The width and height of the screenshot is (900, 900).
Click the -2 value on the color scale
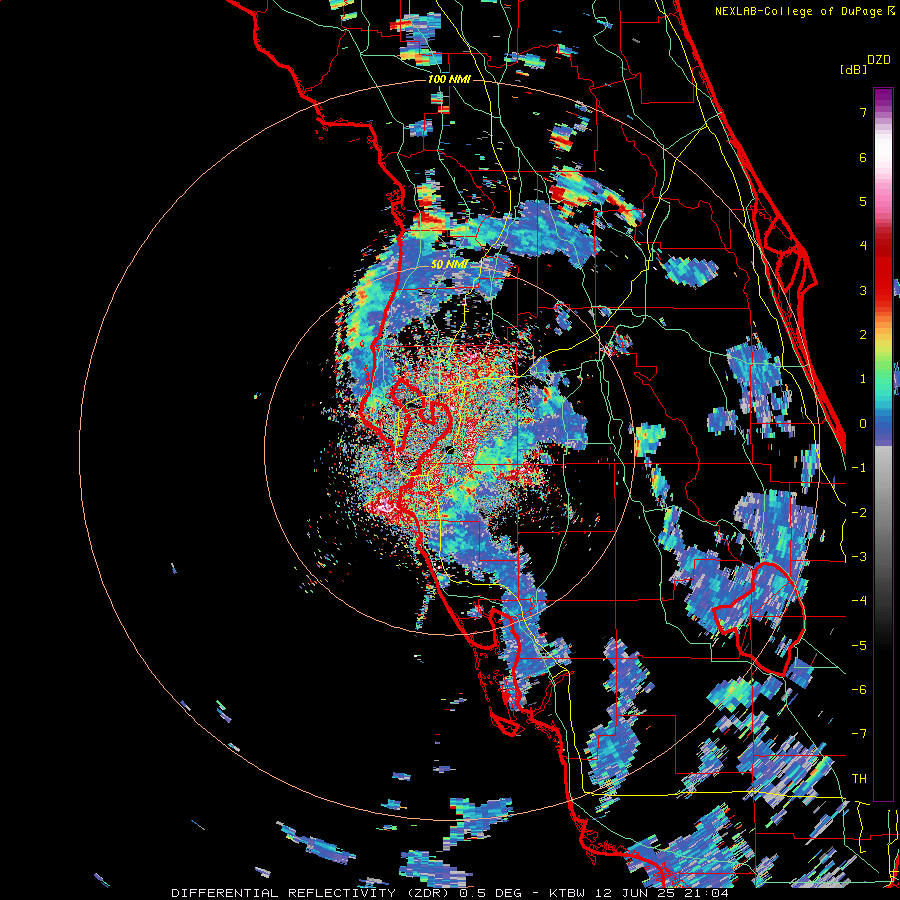coord(859,513)
